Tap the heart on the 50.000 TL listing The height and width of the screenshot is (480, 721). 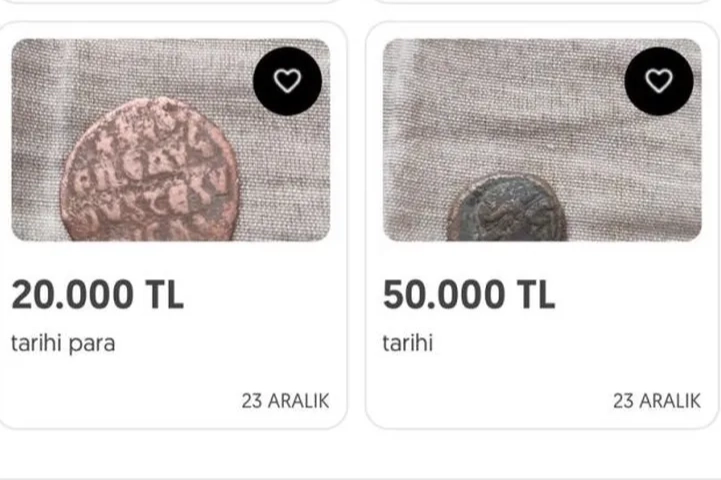tap(659, 81)
